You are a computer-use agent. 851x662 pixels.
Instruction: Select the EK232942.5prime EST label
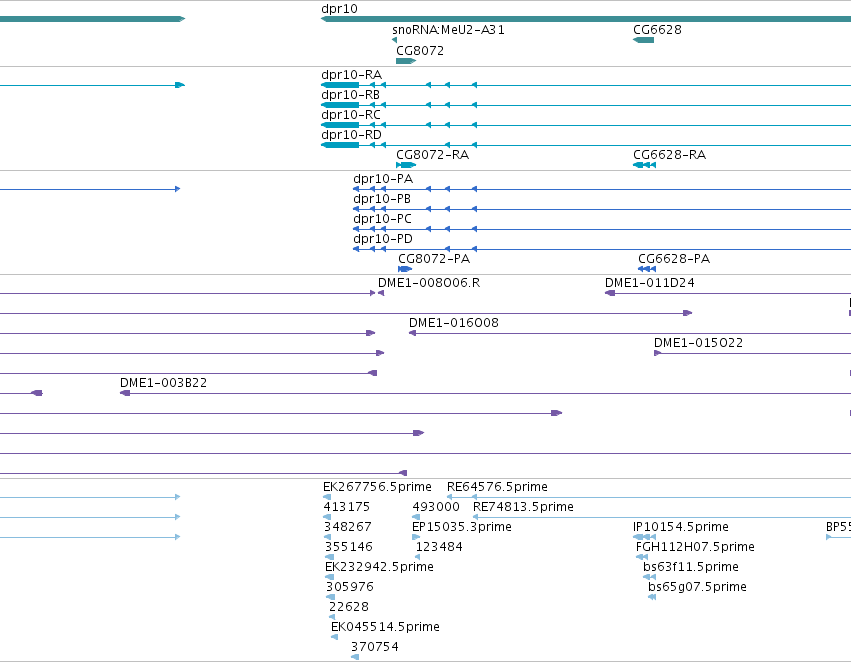click(379, 568)
